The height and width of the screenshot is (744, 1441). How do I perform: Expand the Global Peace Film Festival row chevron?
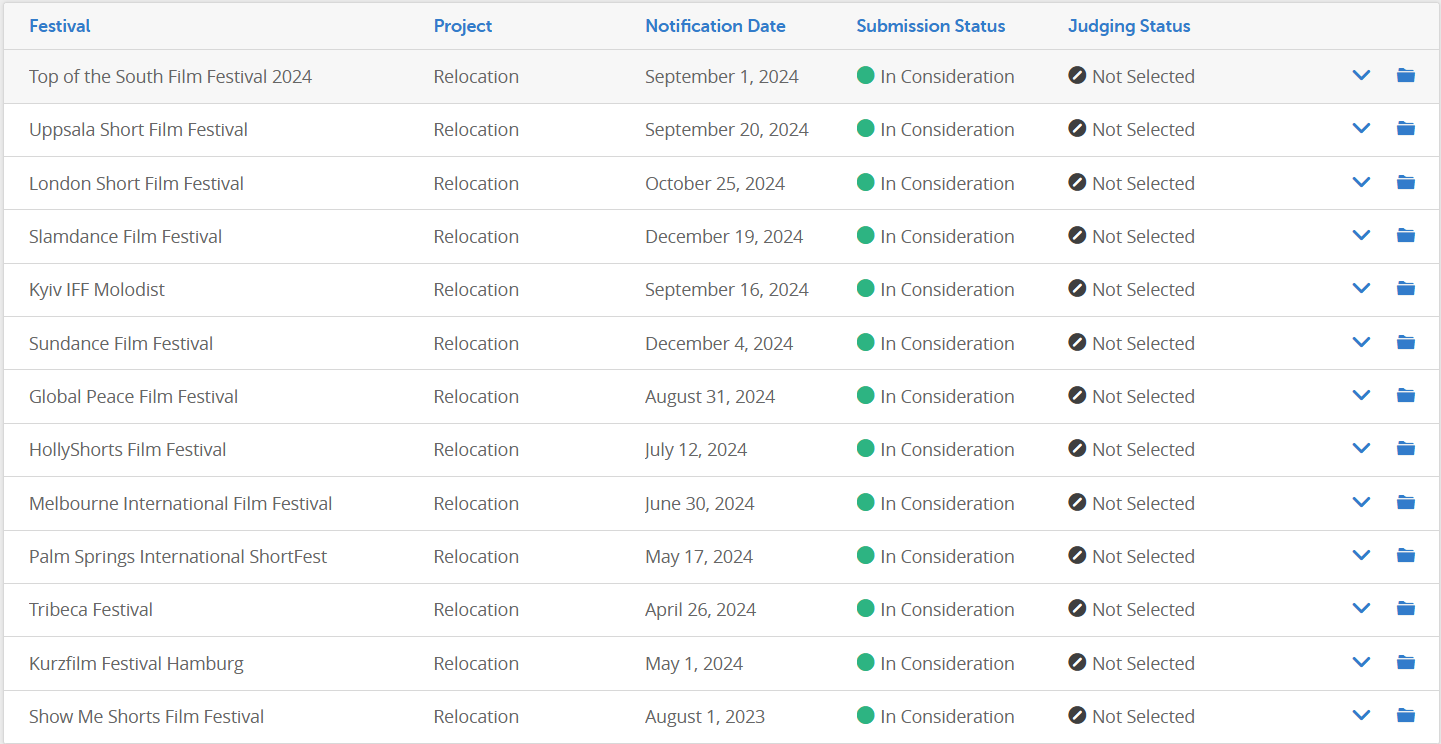coord(1361,395)
